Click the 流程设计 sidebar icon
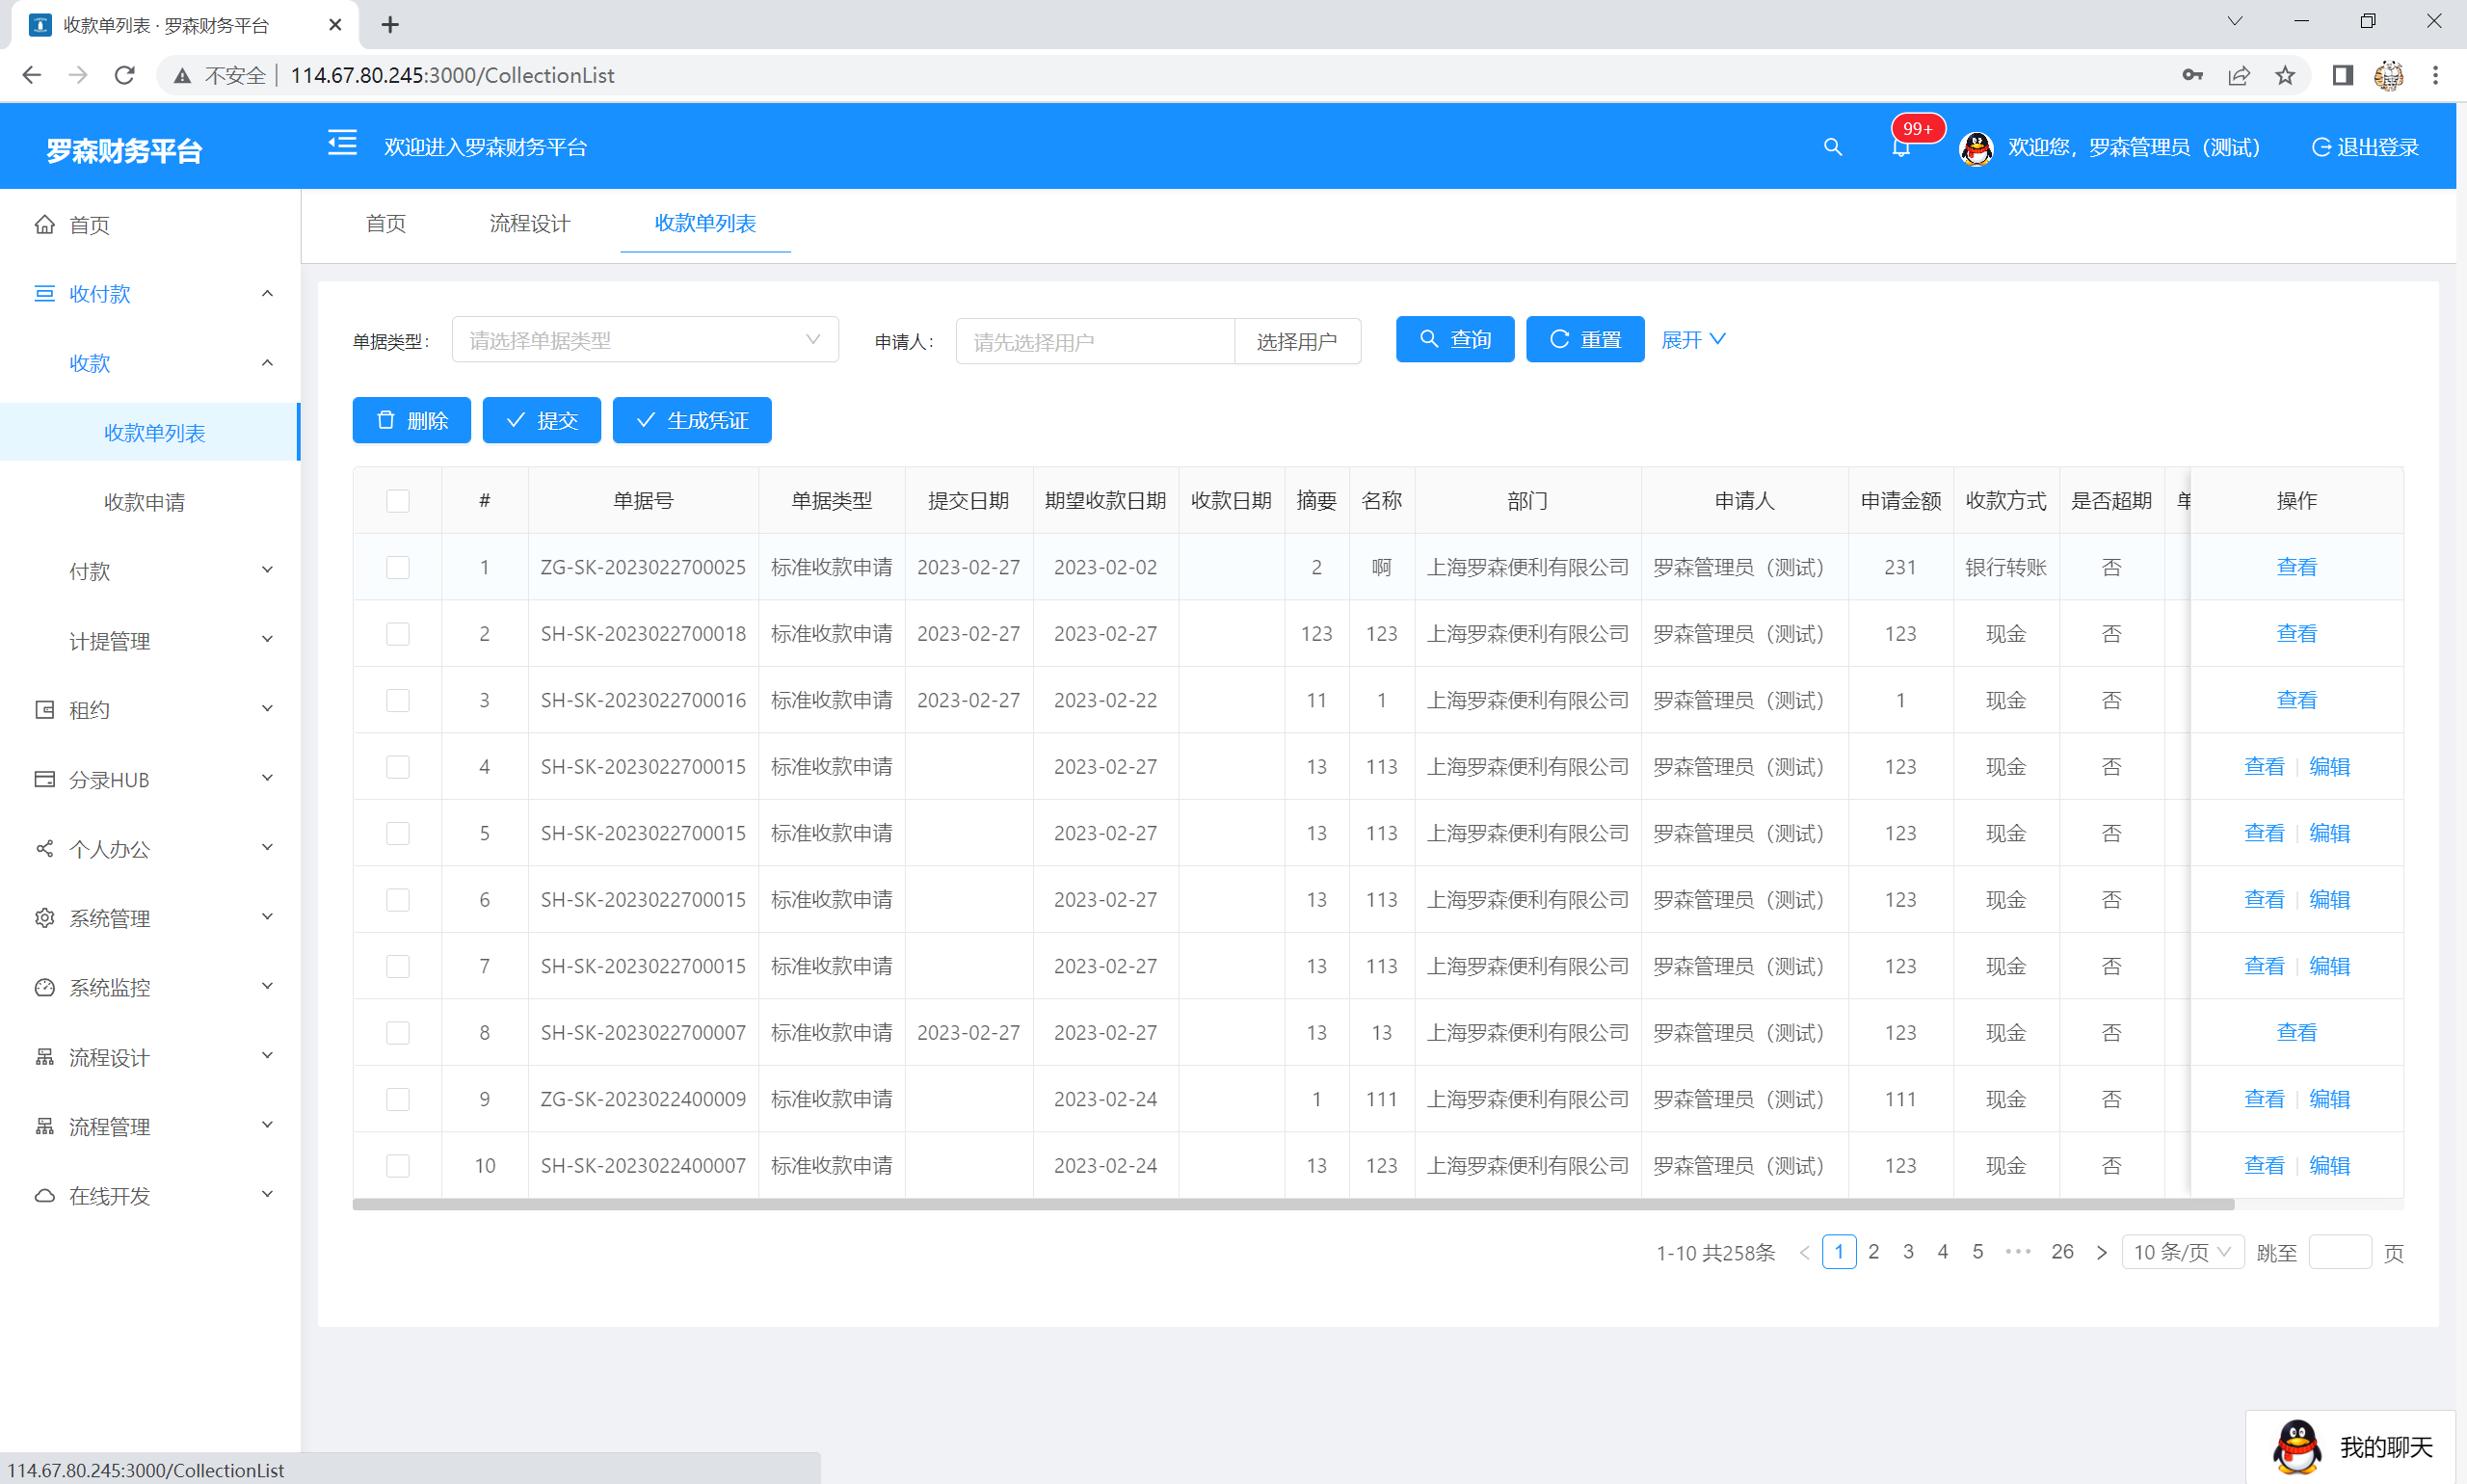This screenshot has height=1484, width=2467. (44, 1056)
